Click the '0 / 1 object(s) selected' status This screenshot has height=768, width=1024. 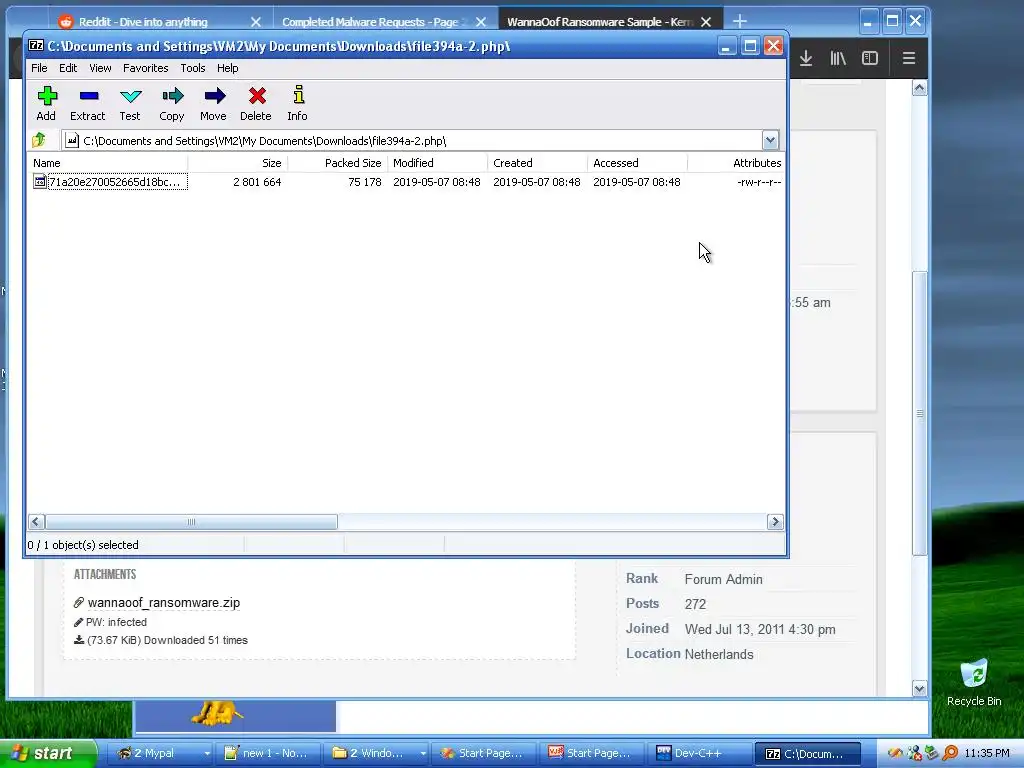[x=83, y=545]
